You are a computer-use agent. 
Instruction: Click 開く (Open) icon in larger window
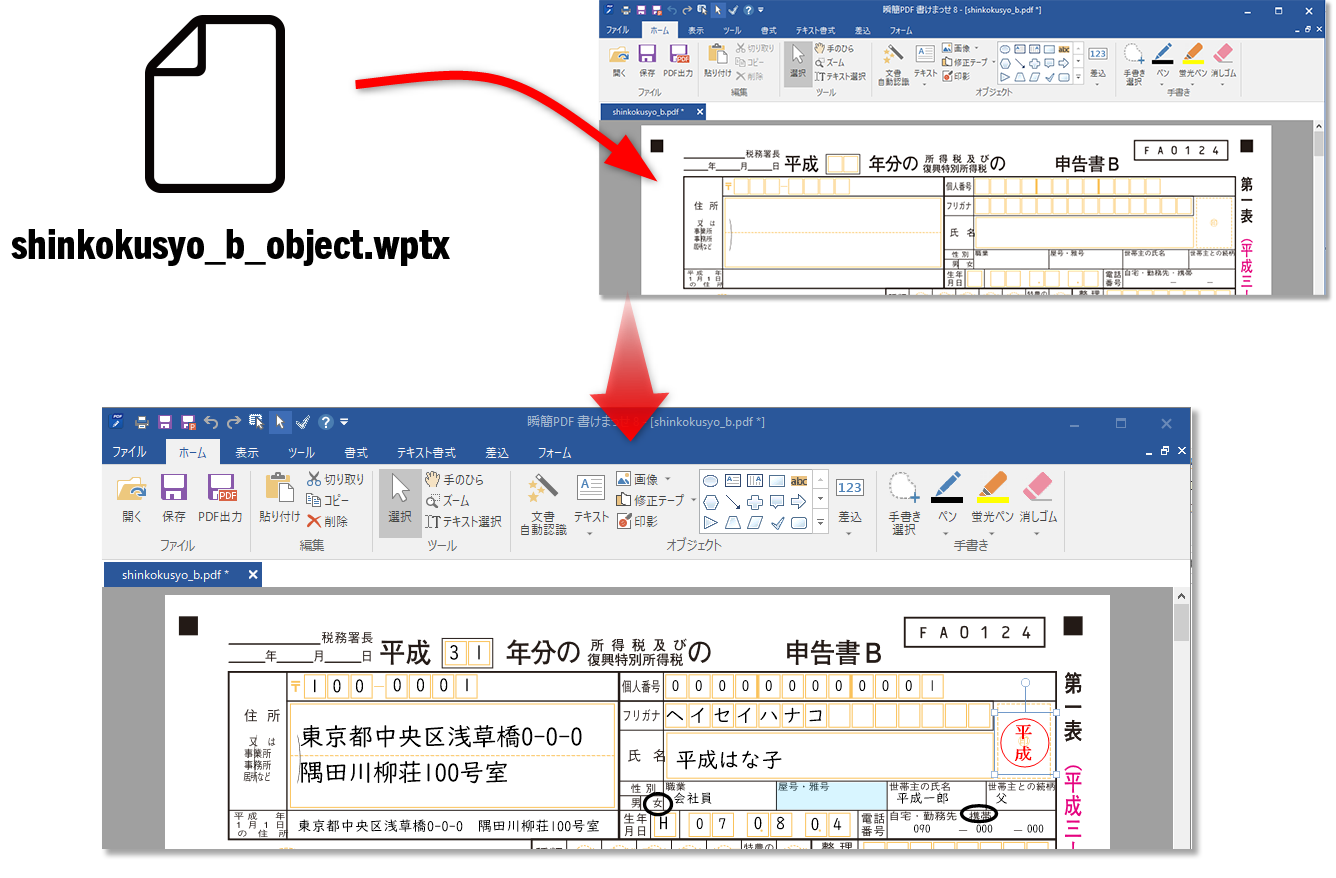tap(132, 499)
